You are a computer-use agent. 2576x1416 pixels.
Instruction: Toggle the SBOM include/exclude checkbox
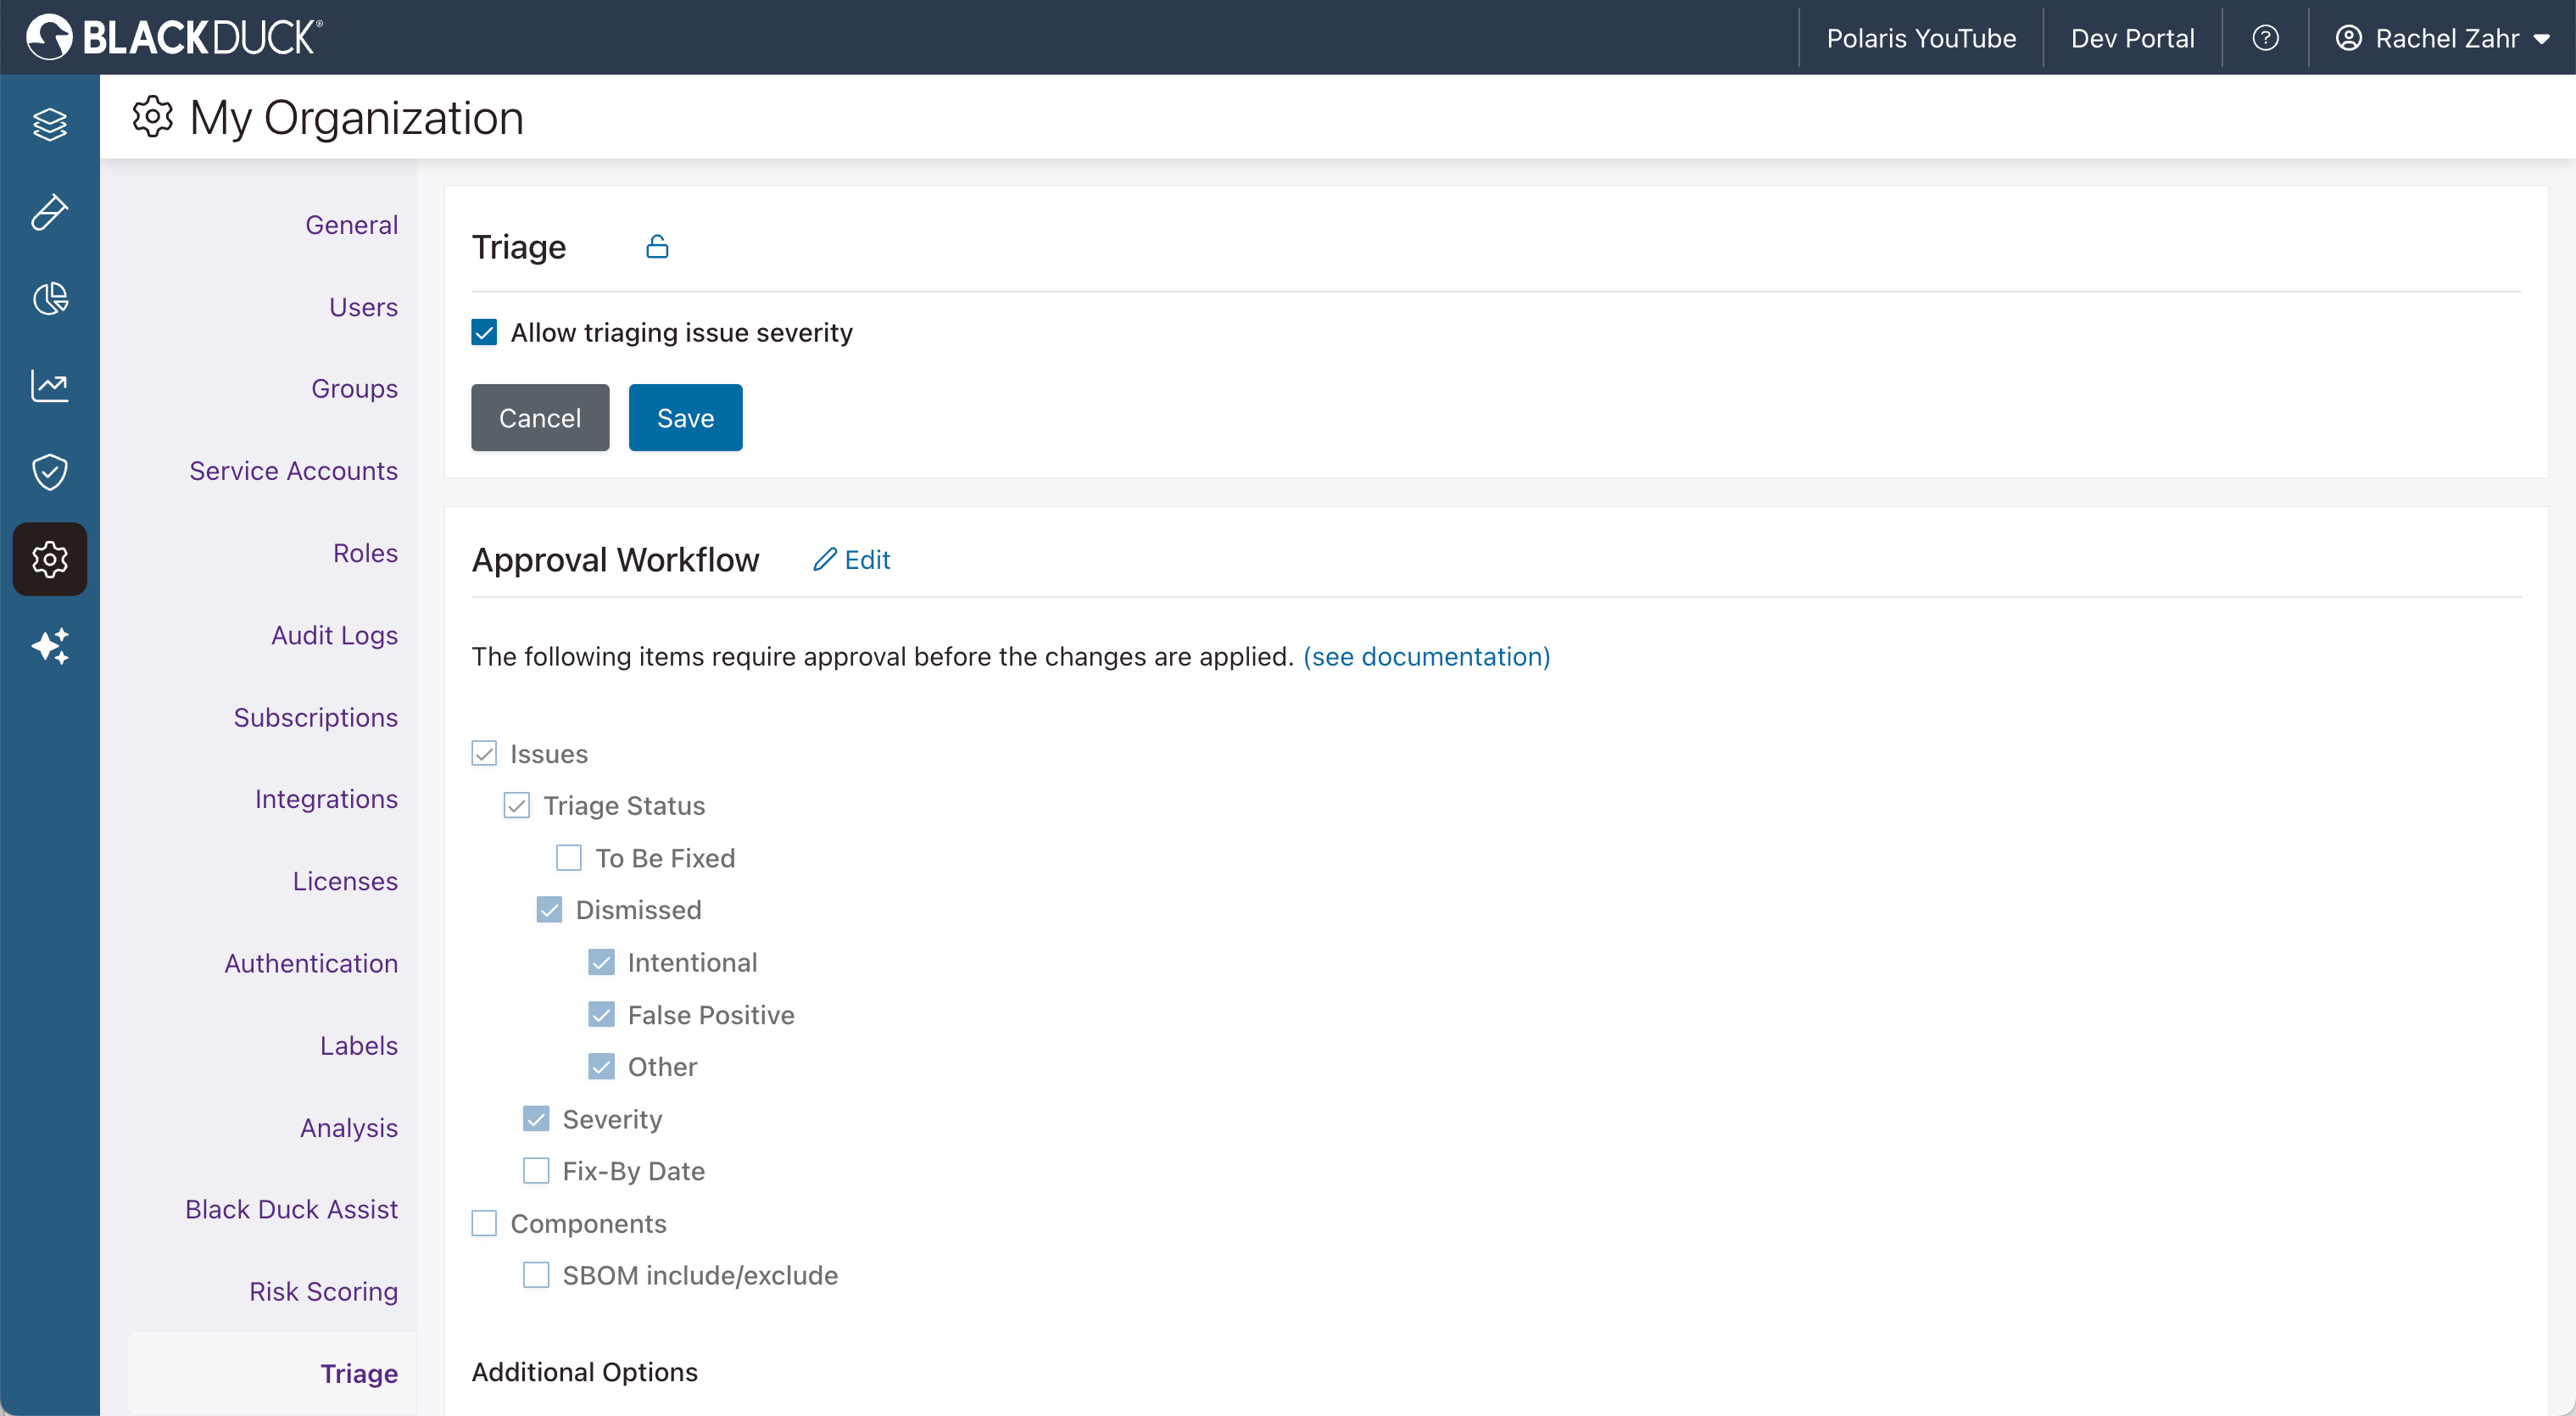tap(536, 1275)
